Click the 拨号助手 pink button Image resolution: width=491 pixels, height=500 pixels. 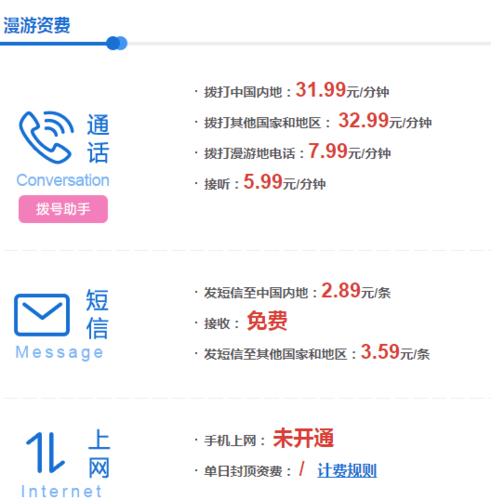[x=63, y=209]
